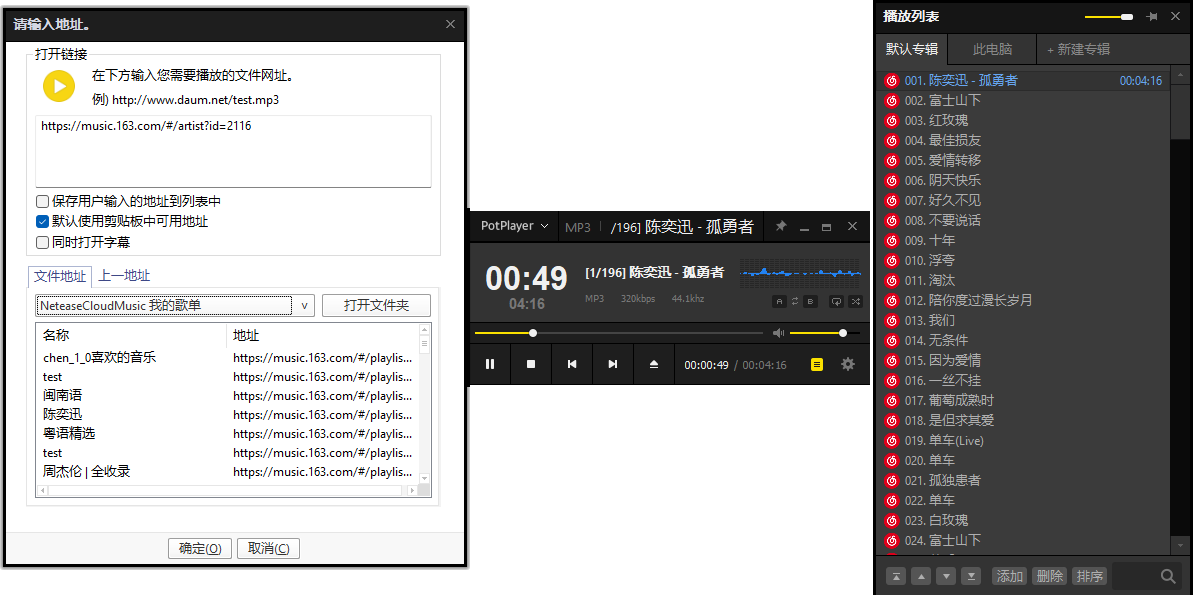The height and width of the screenshot is (595, 1193).
Task: Click the playback seek bar
Action: pos(619,332)
